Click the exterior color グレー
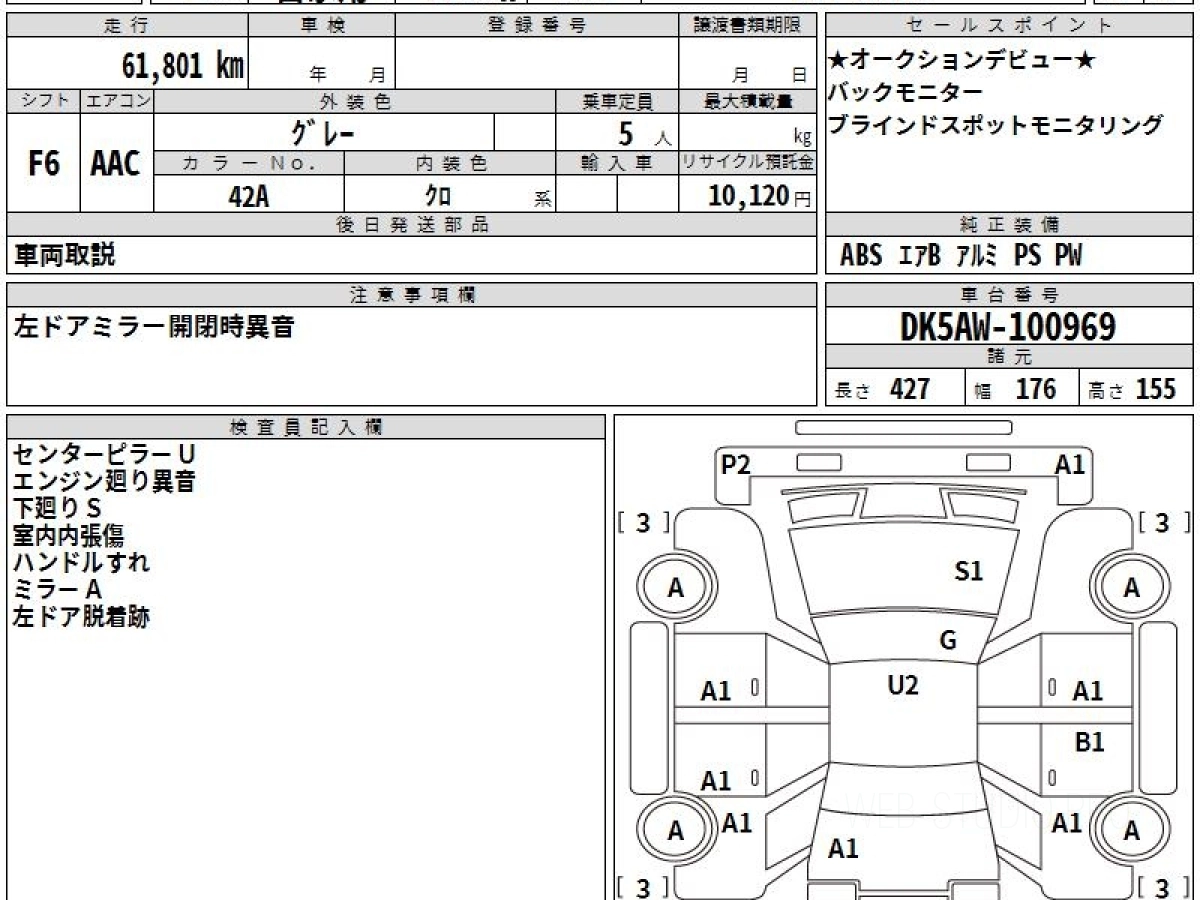 pos(323,132)
